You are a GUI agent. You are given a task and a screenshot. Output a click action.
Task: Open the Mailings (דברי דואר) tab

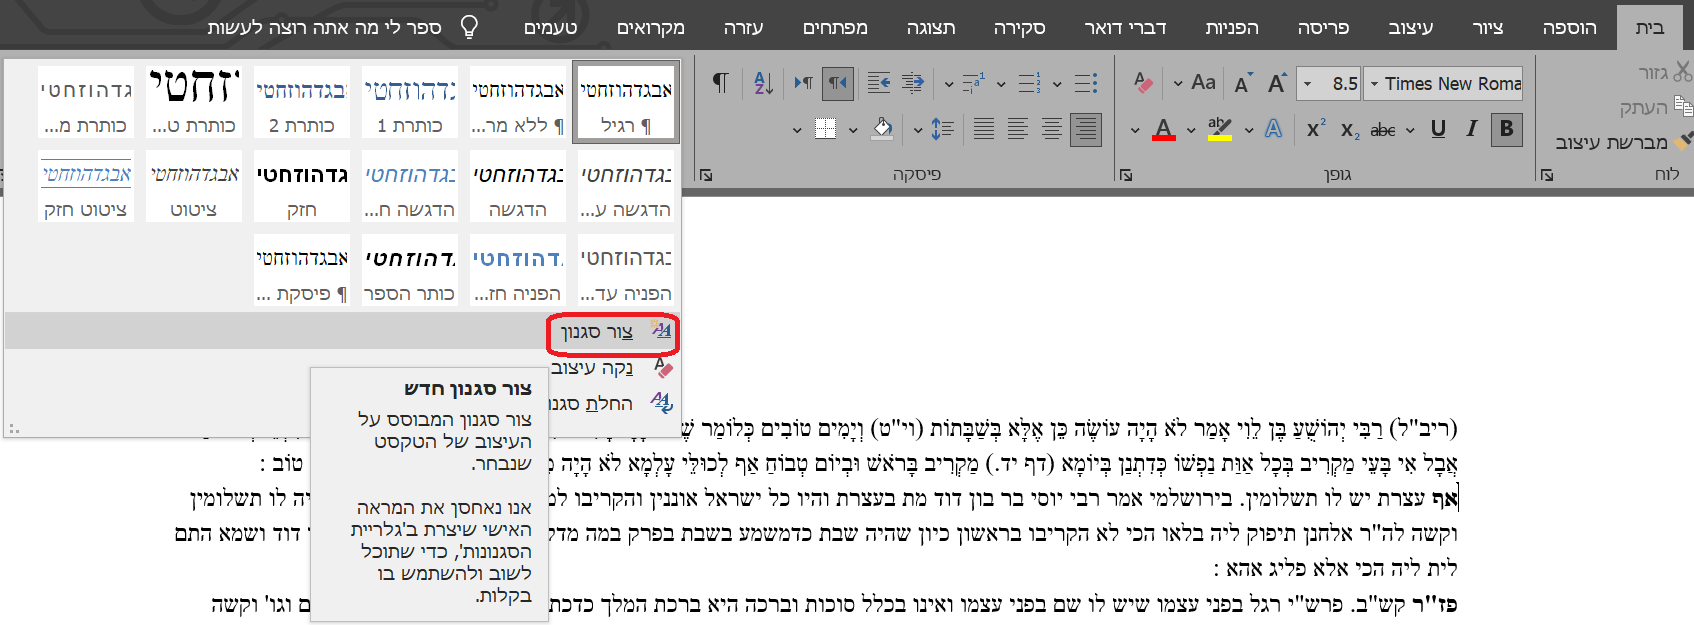coord(1125,27)
